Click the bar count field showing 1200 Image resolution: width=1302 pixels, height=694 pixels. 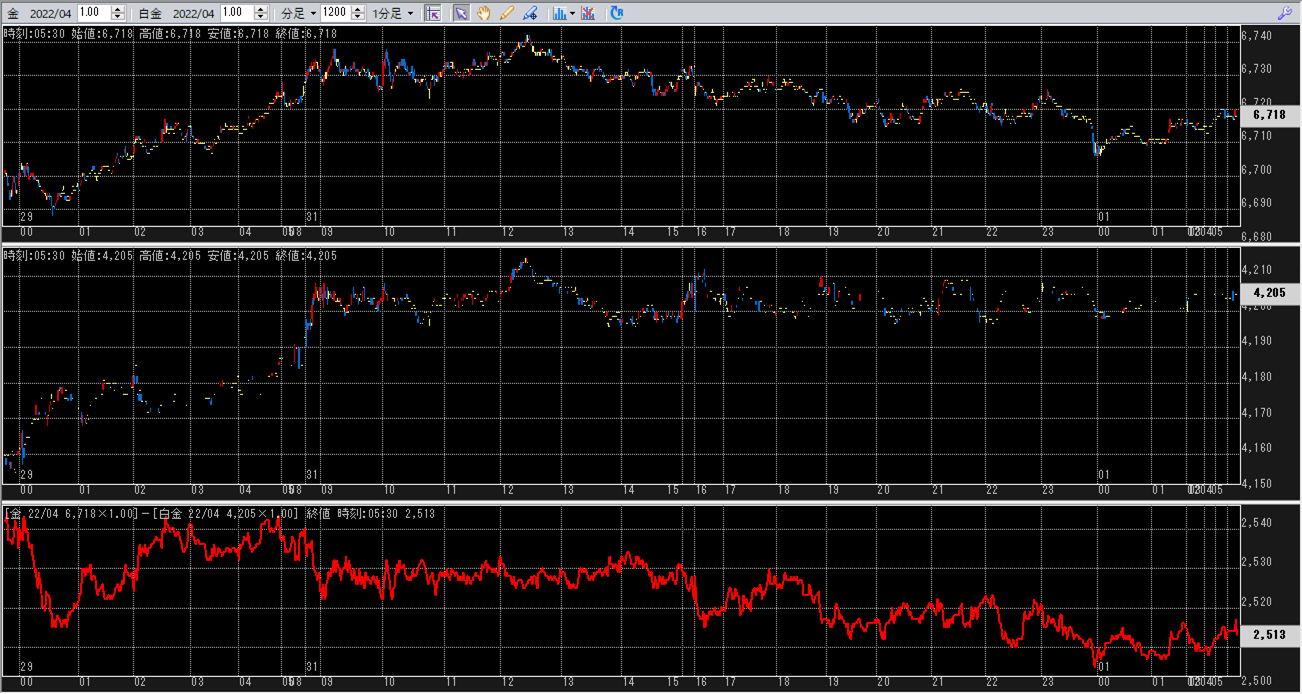click(335, 13)
